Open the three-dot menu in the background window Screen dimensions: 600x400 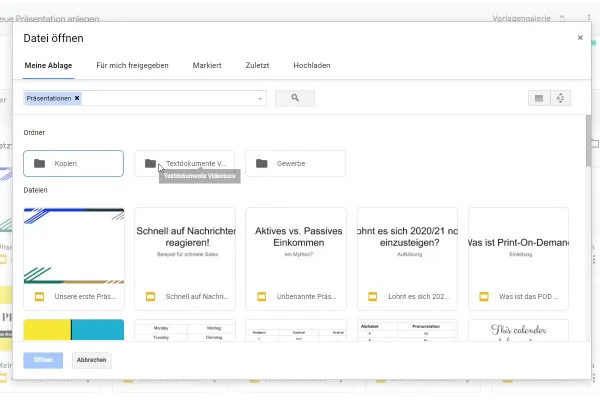click(589, 18)
